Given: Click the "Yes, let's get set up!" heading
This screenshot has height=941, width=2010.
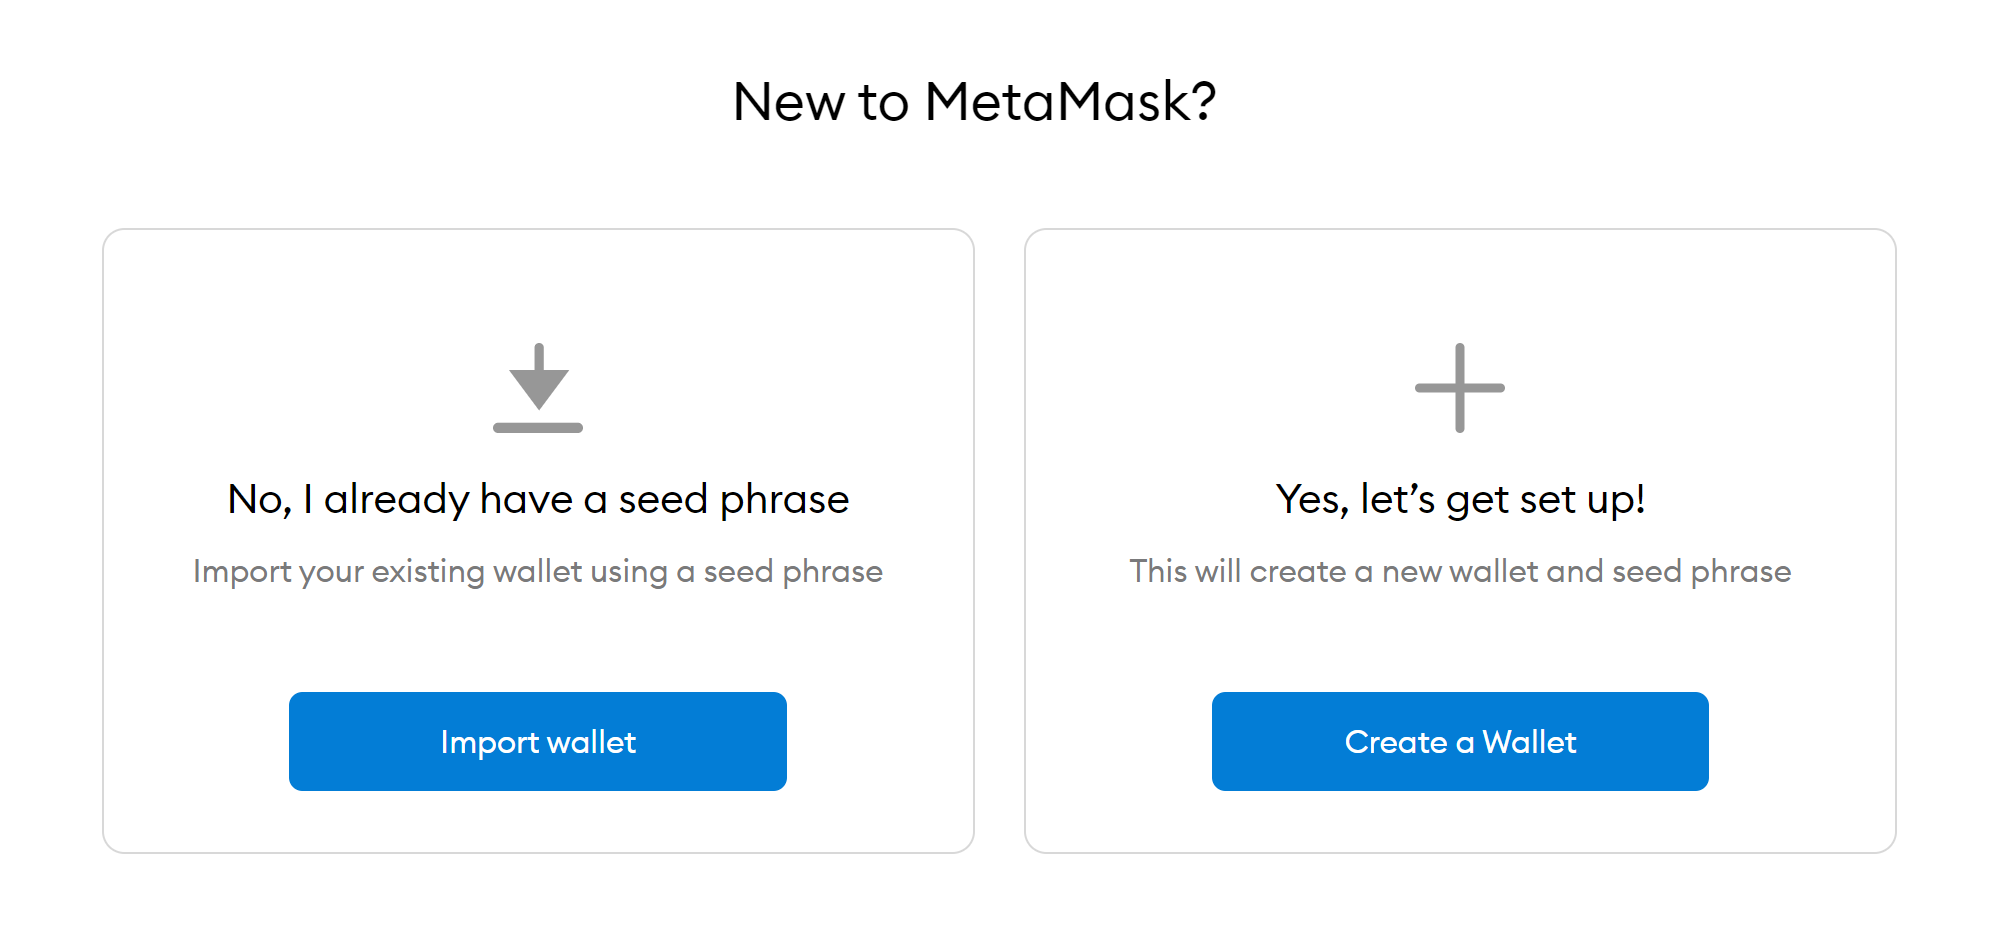Looking at the screenshot, I should pyautogui.click(x=1460, y=499).
